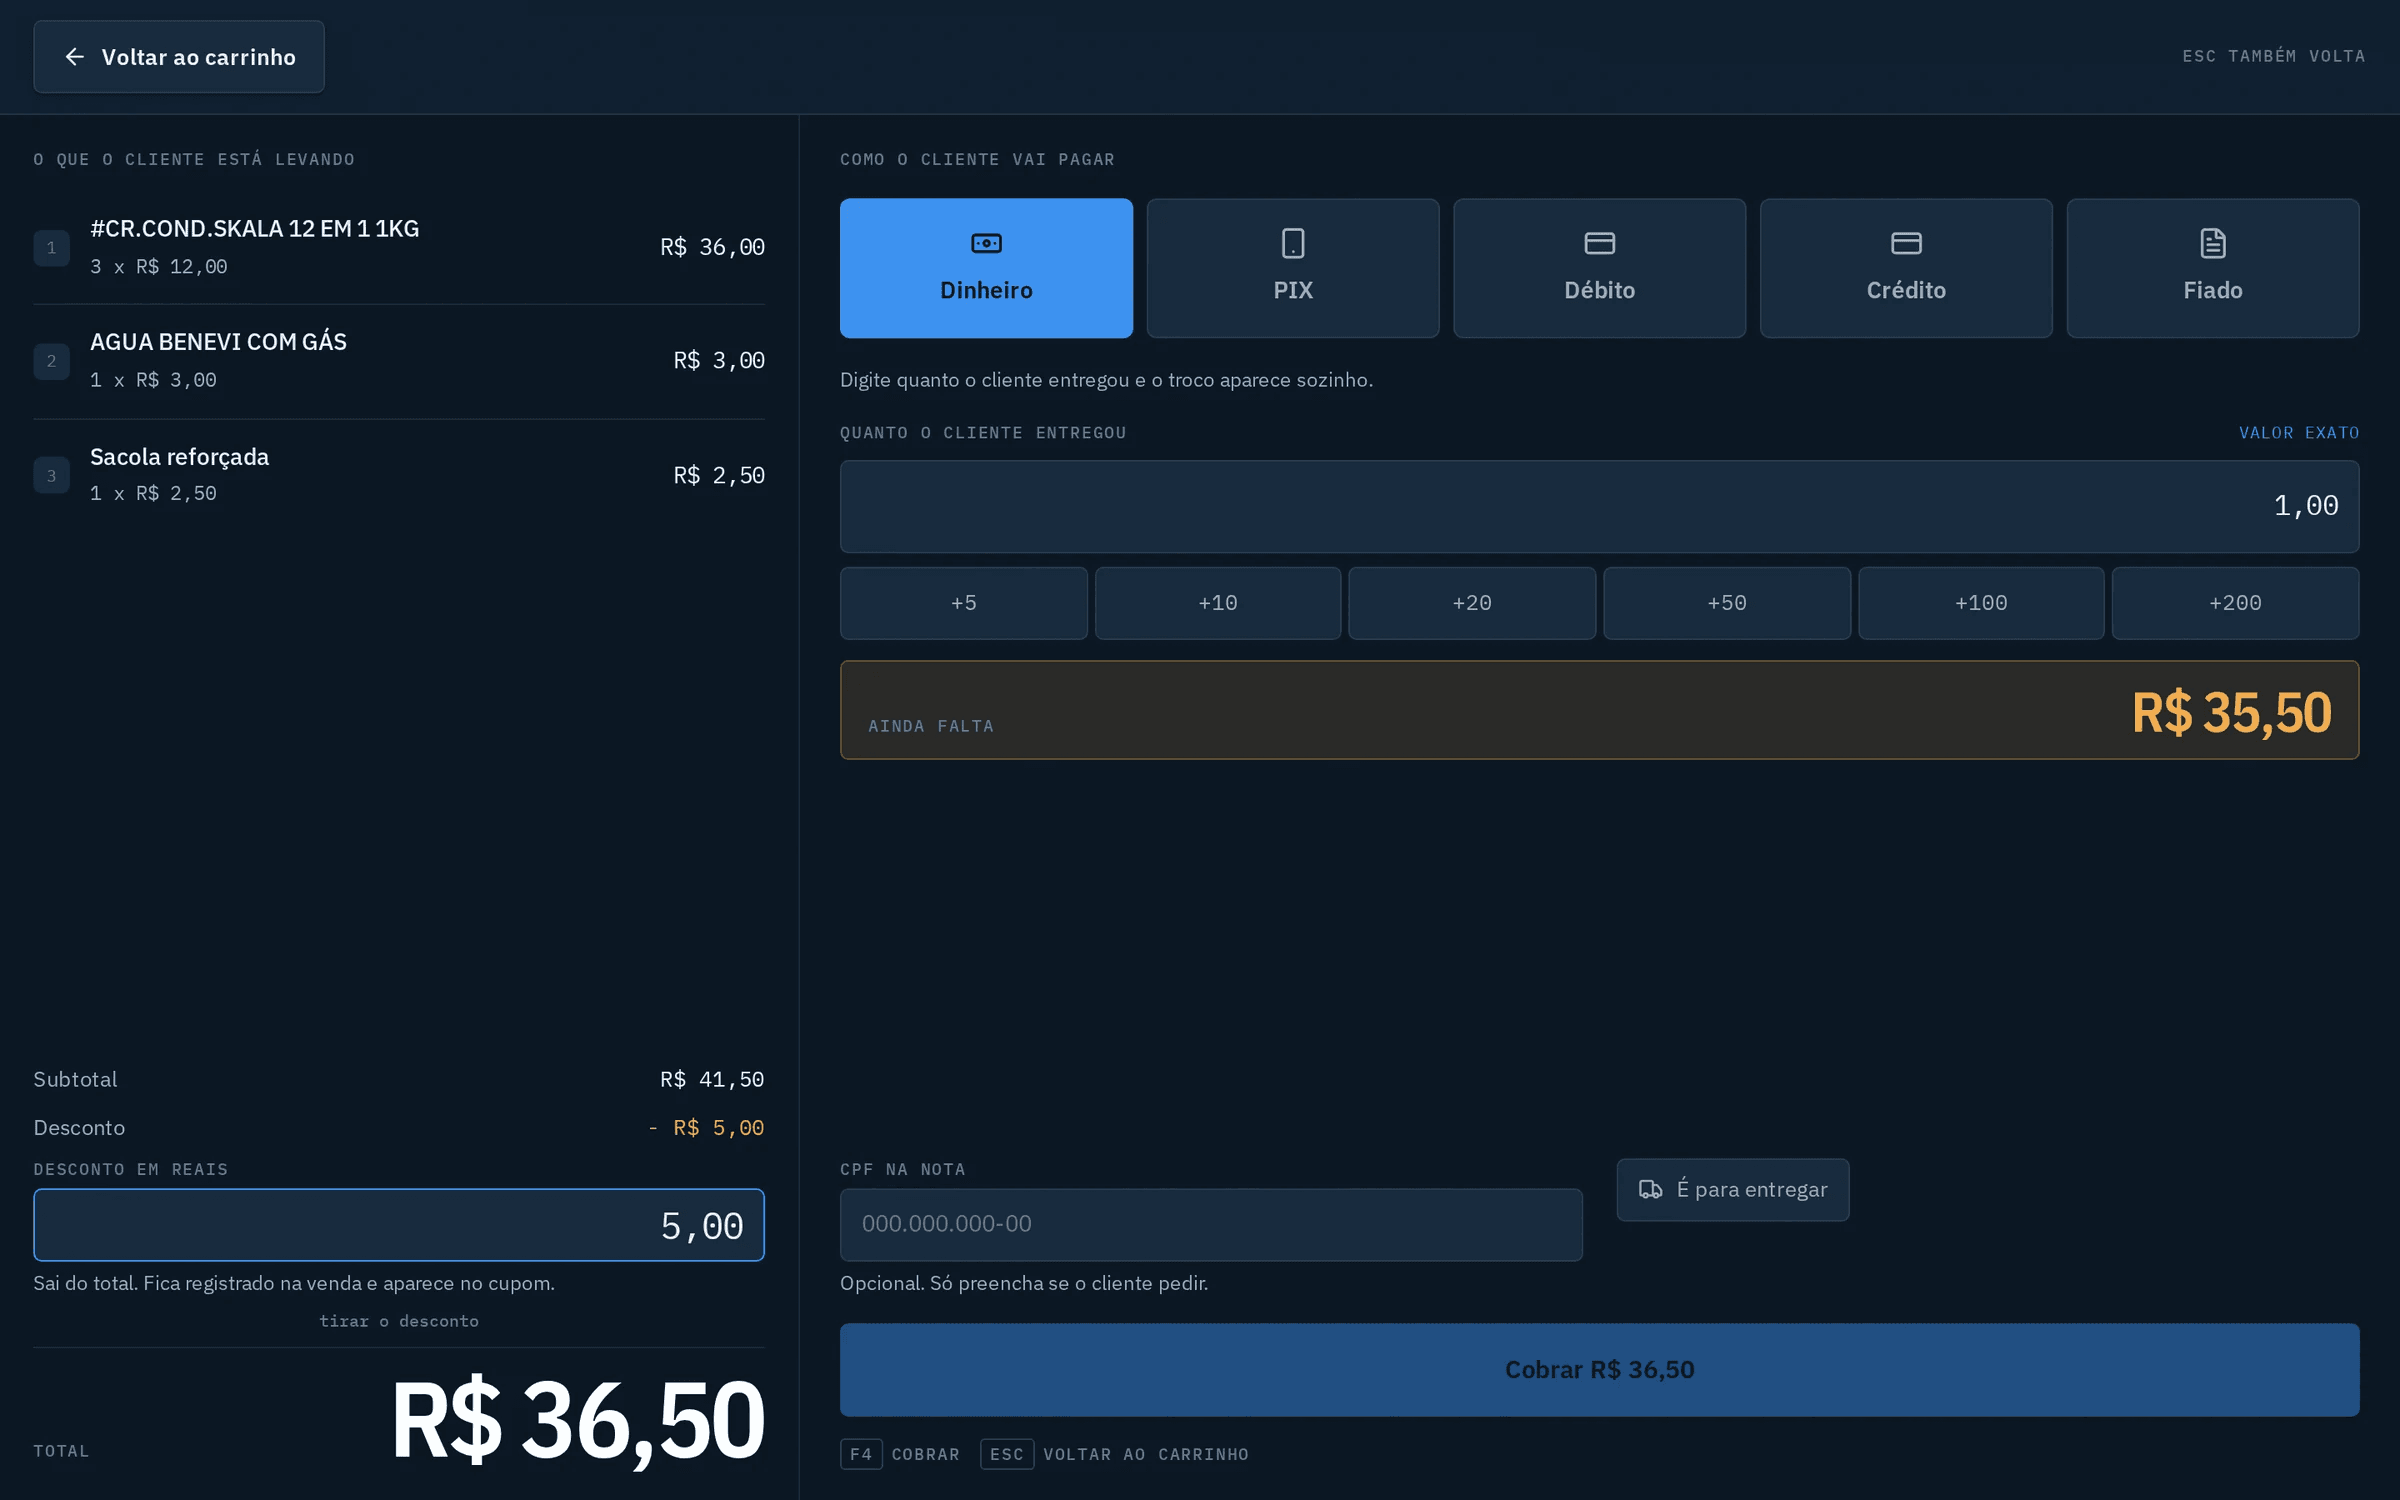This screenshot has height=1500, width=2400.
Task: Add +20 to the received amount
Action: coord(1471,603)
